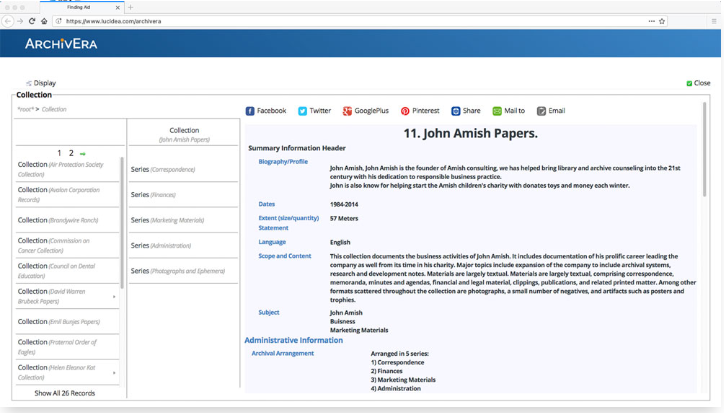
Task: Bookmark the page with the star icon
Action: 662,21
